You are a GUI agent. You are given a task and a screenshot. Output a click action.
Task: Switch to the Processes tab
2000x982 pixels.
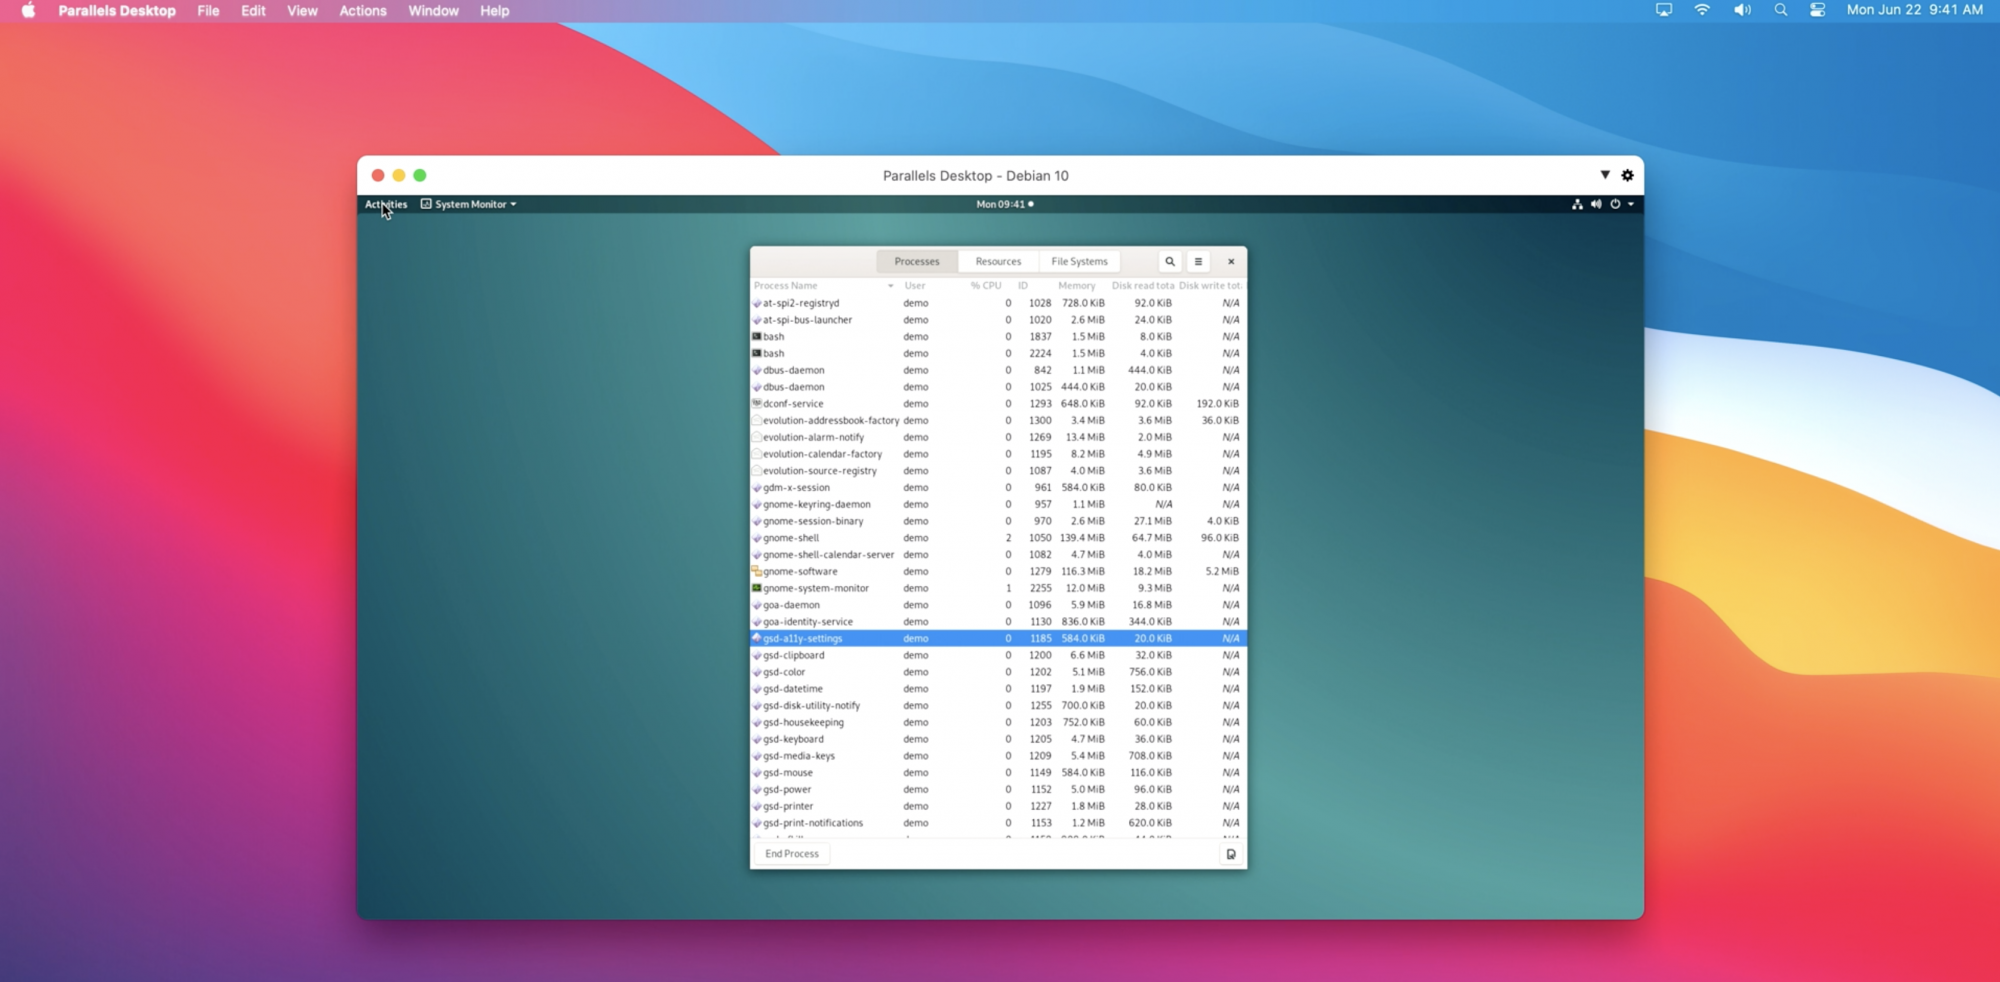917,261
